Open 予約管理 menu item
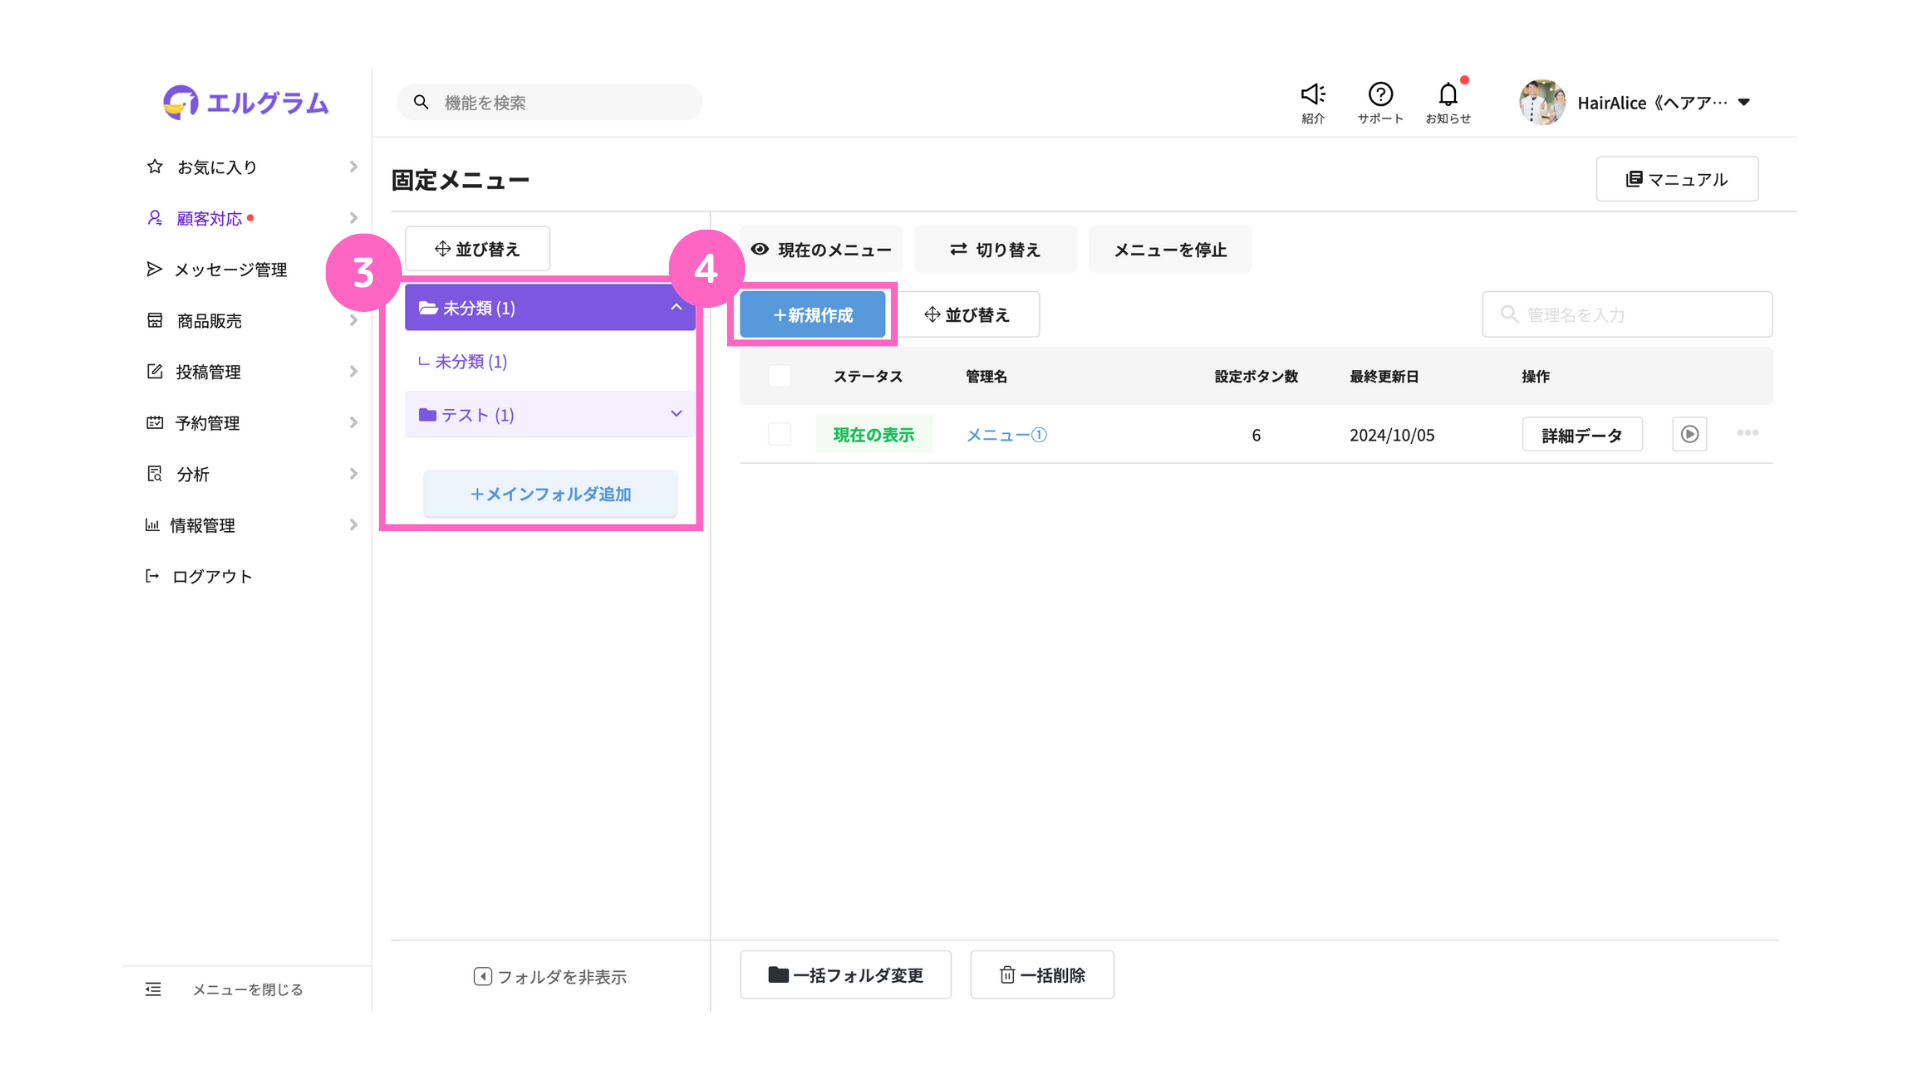 [x=207, y=423]
